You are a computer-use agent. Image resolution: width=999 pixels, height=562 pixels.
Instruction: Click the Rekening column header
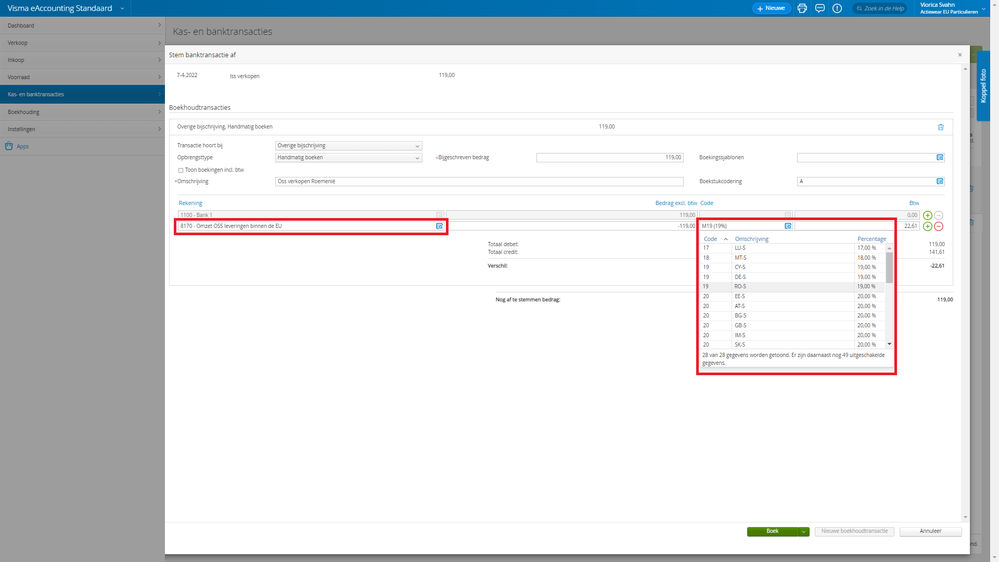pos(190,203)
